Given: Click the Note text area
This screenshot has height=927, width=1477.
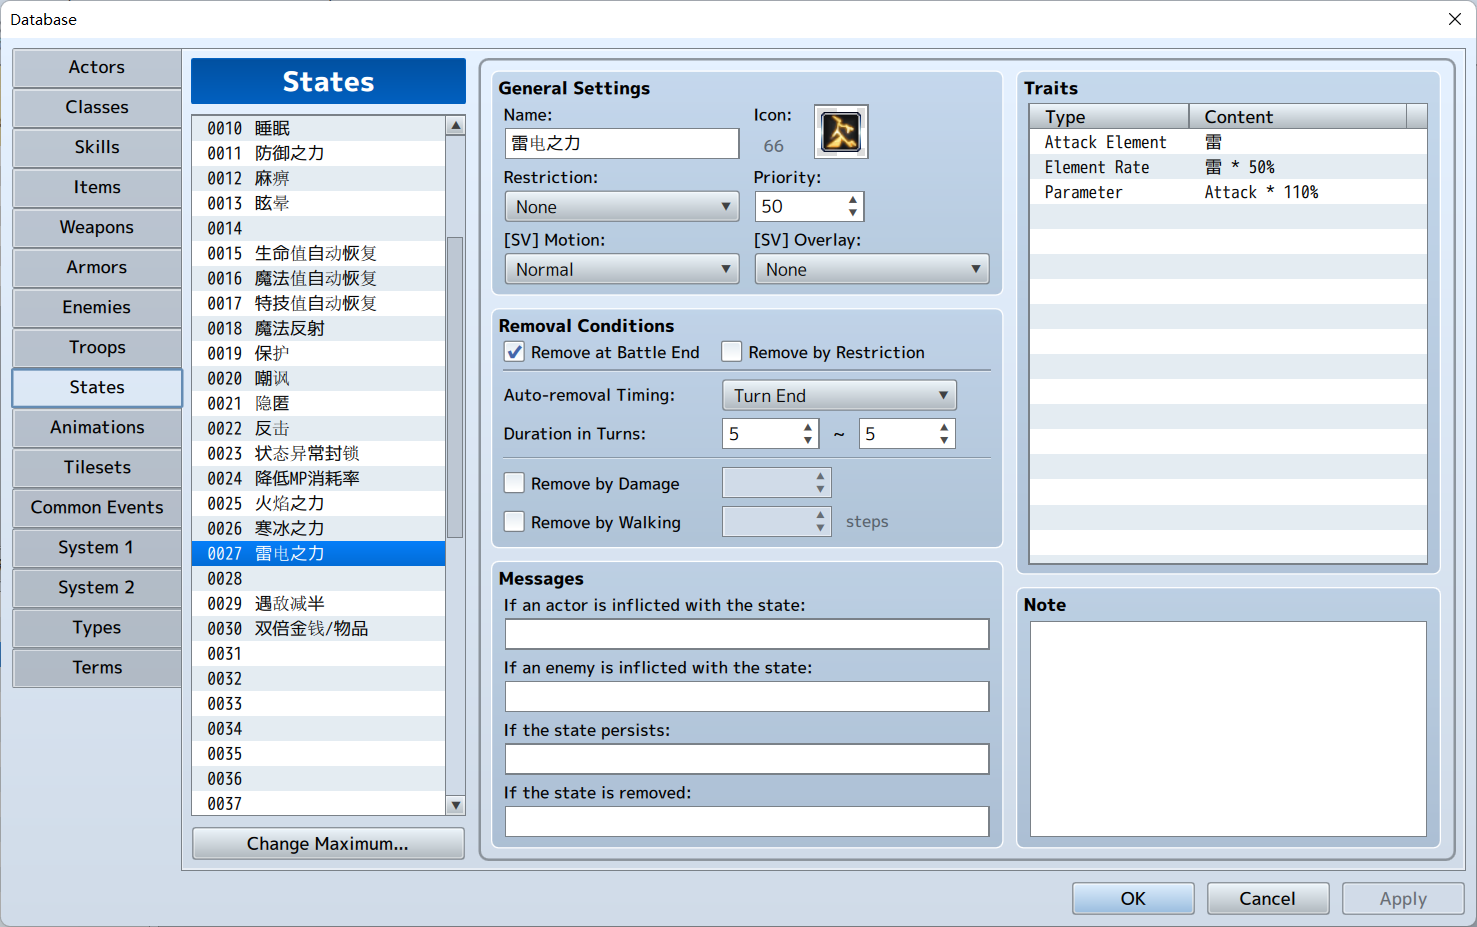Looking at the screenshot, I should [x=1228, y=729].
